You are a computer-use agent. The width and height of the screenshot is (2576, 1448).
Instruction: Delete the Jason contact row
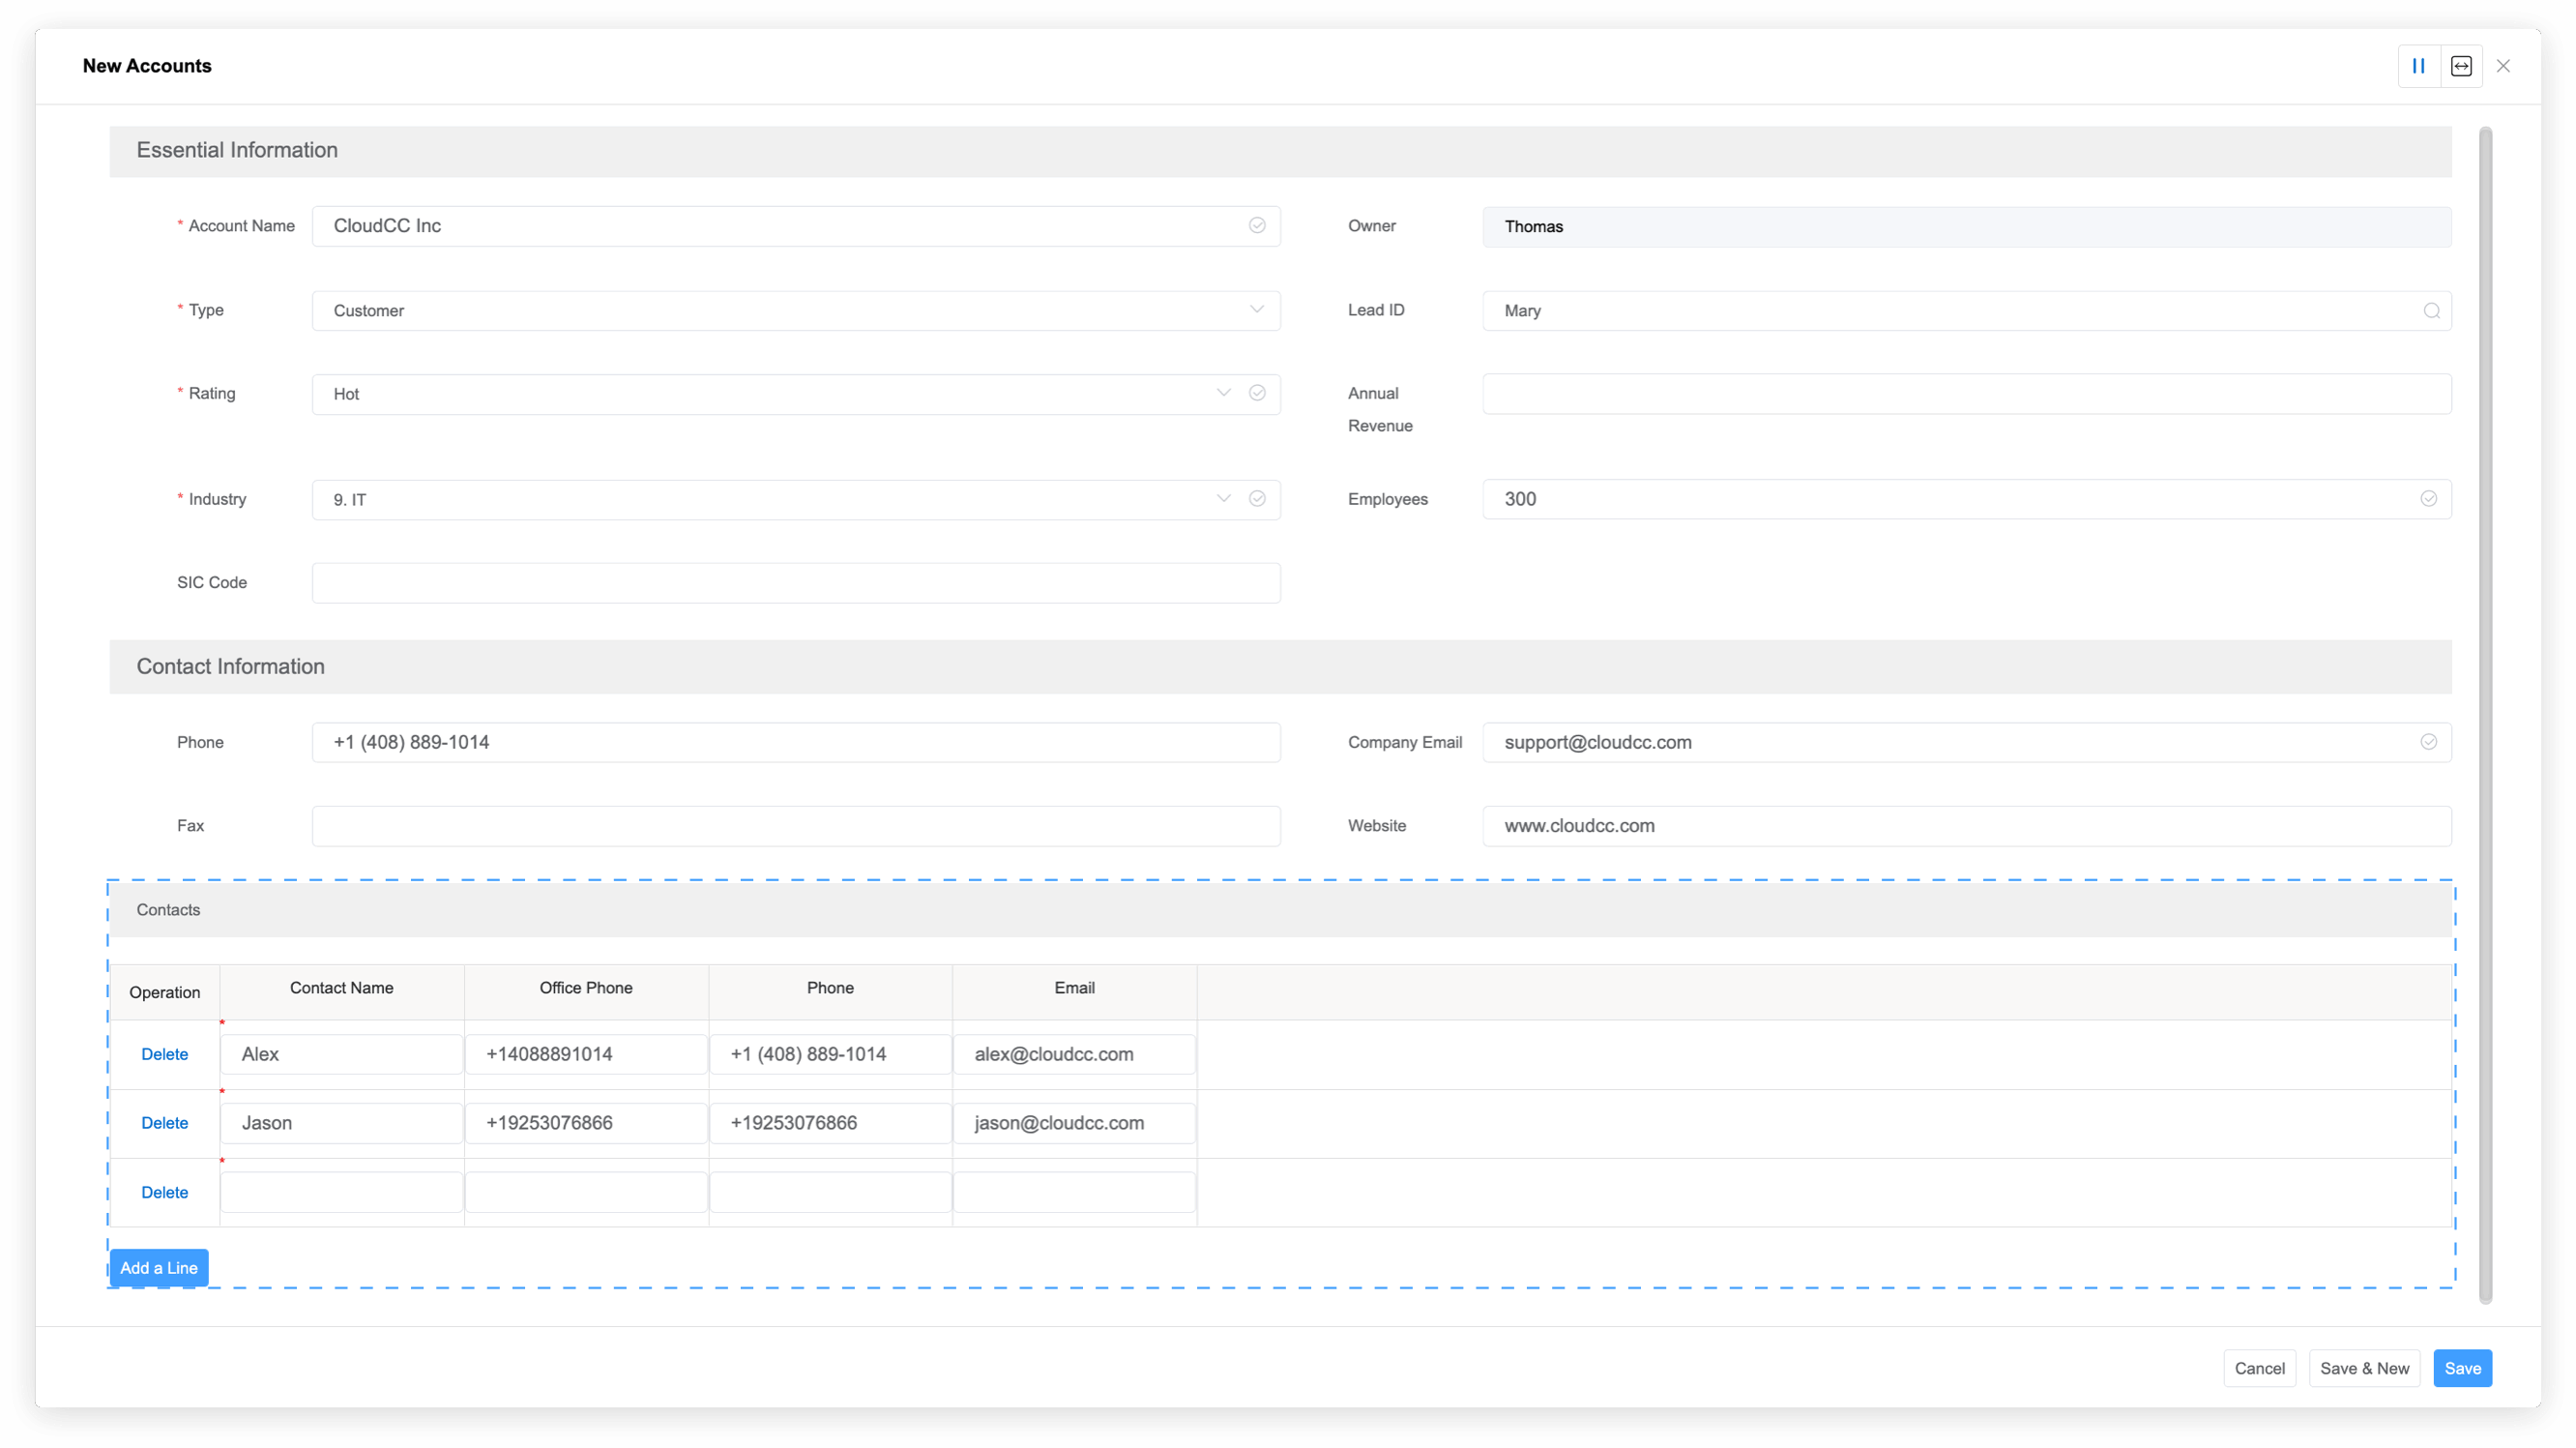pos(164,1123)
